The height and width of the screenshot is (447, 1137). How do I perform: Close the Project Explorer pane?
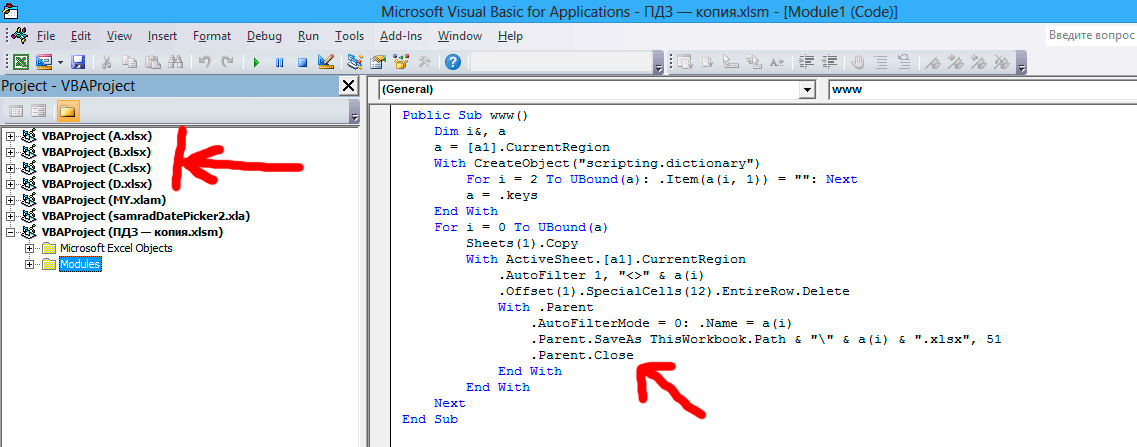tap(349, 86)
